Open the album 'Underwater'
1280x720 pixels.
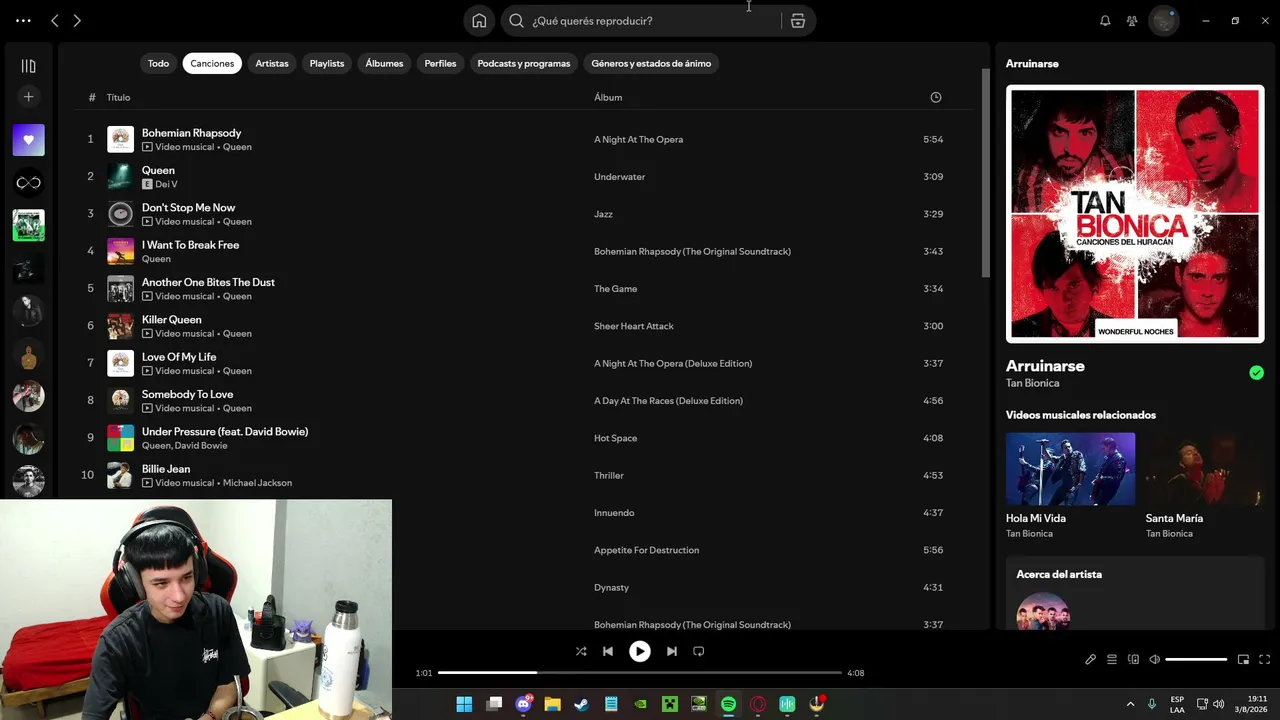619,177
